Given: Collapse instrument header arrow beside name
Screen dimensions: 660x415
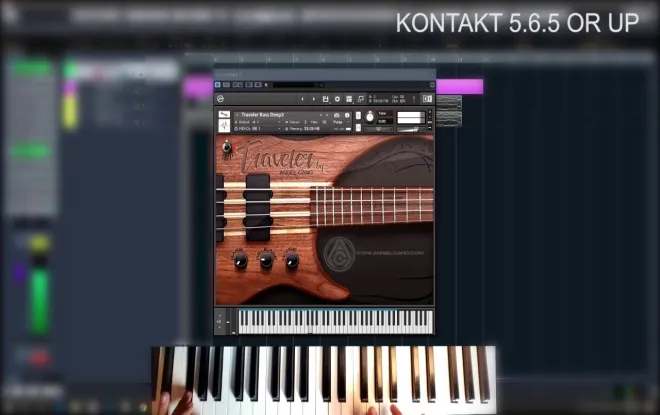Looking at the screenshot, I should [x=237, y=114].
